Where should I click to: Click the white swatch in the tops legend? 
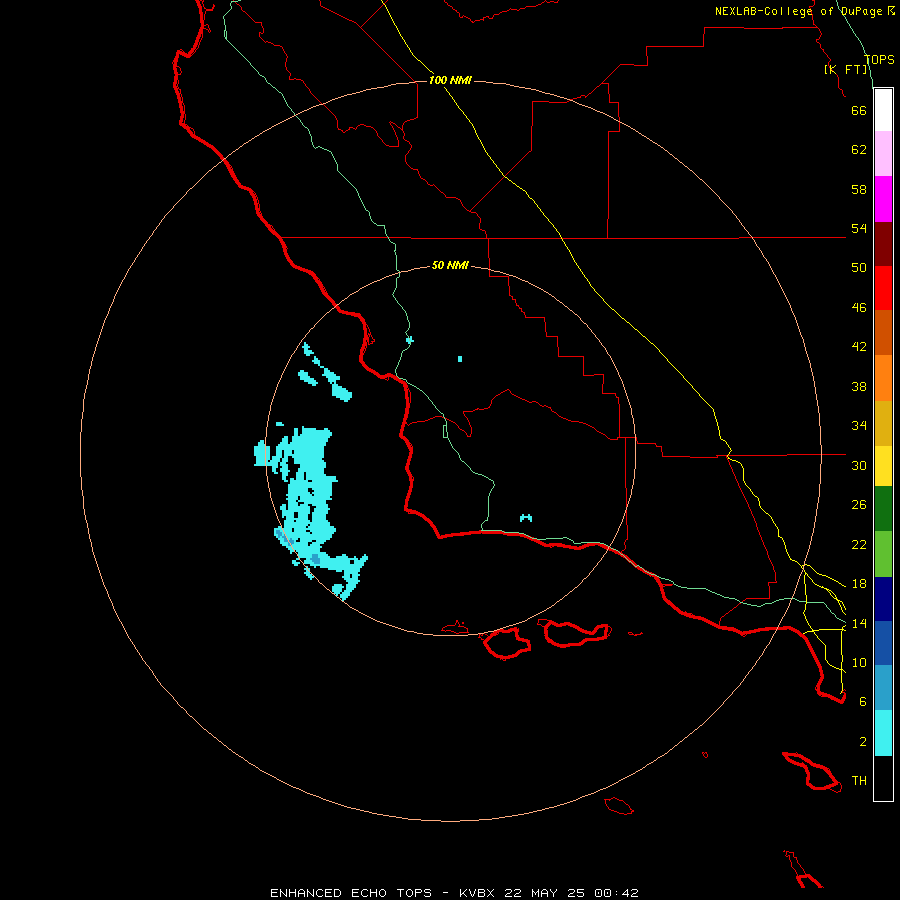pos(883,110)
